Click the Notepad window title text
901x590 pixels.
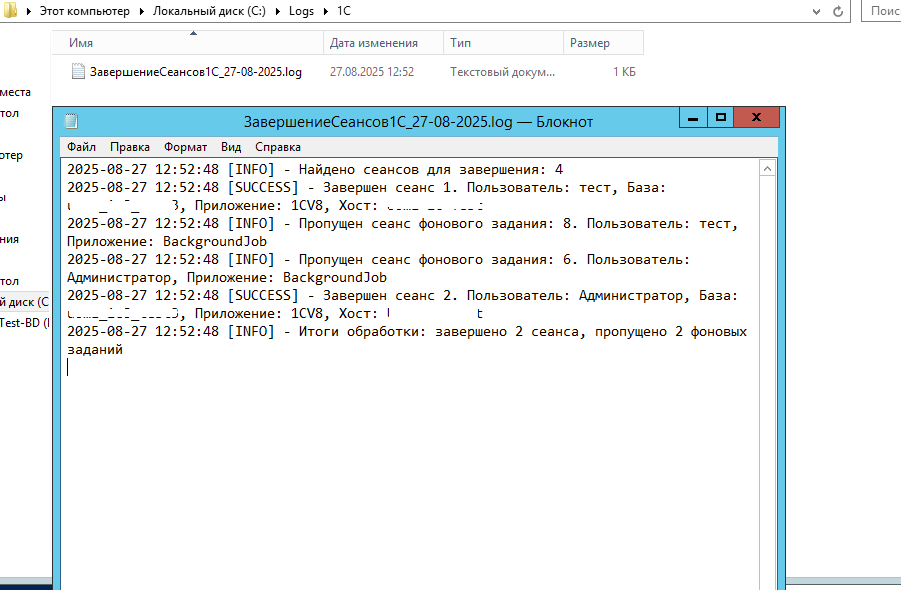click(x=418, y=122)
